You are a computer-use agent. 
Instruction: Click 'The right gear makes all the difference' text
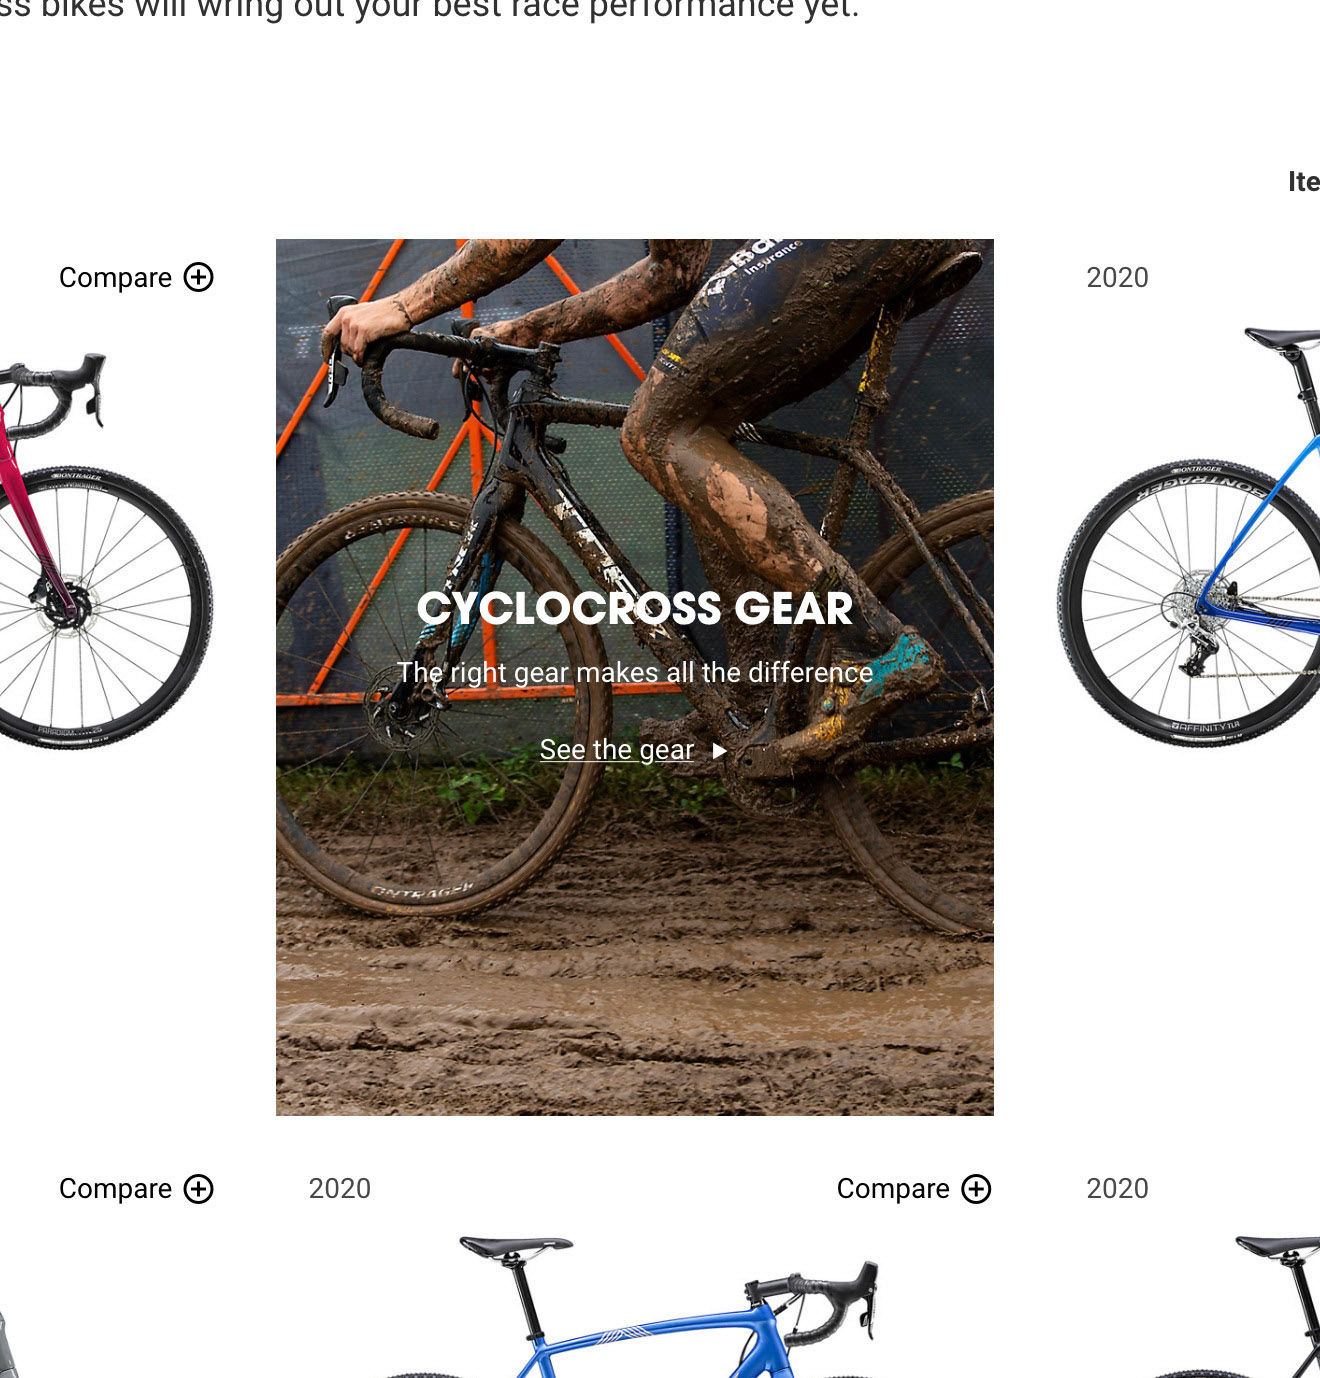[x=635, y=672]
